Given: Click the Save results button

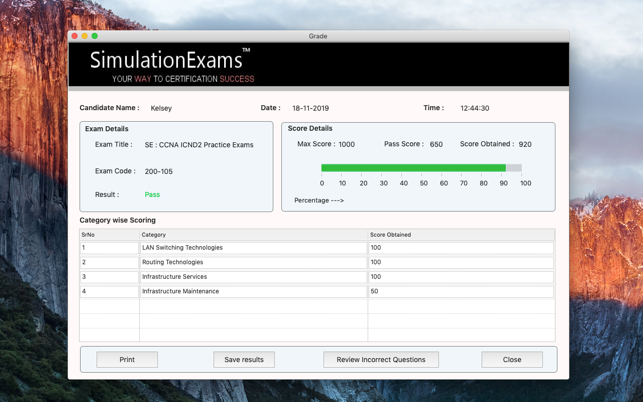Looking at the screenshot, I should [244, 359].
